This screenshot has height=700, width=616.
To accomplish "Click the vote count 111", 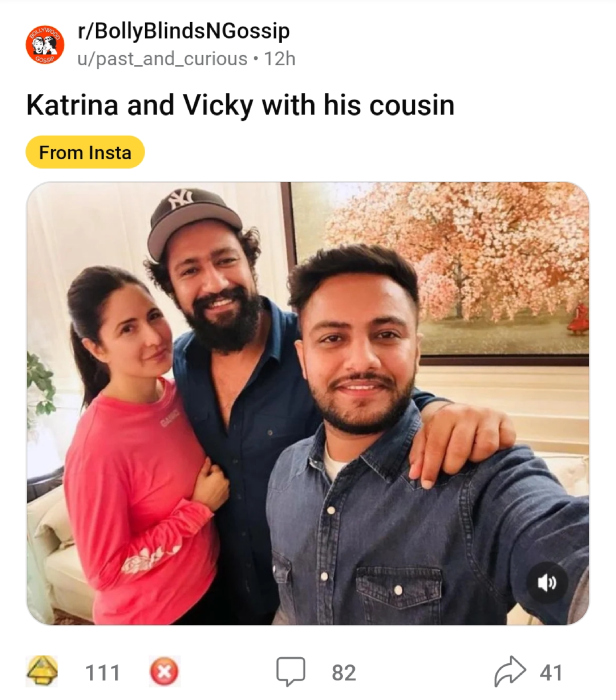I will (x=102, y=672).
